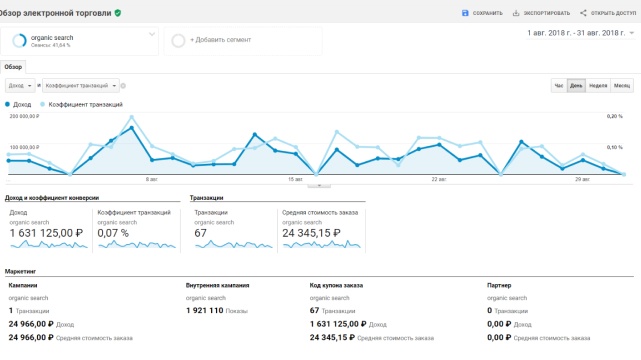Viewport: 641px width, 360px height.
Task: Click the '22 авг.' chart axis label
Action: coord(439,179)
